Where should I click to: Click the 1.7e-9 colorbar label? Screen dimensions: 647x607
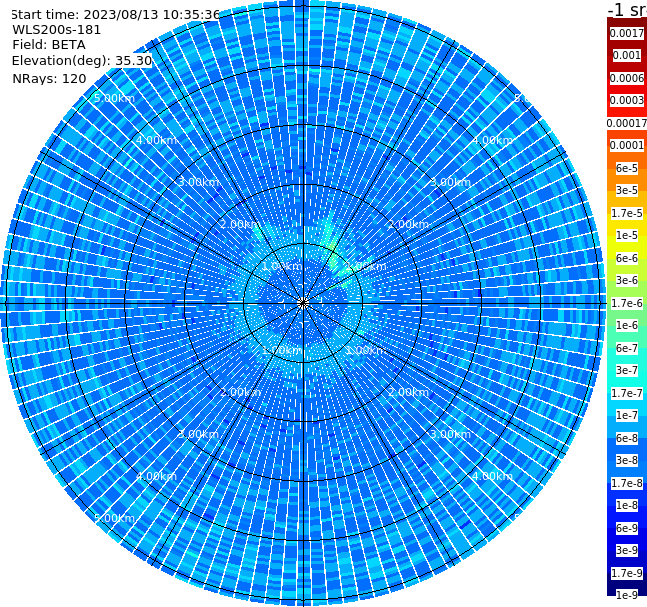coord(627,573)
